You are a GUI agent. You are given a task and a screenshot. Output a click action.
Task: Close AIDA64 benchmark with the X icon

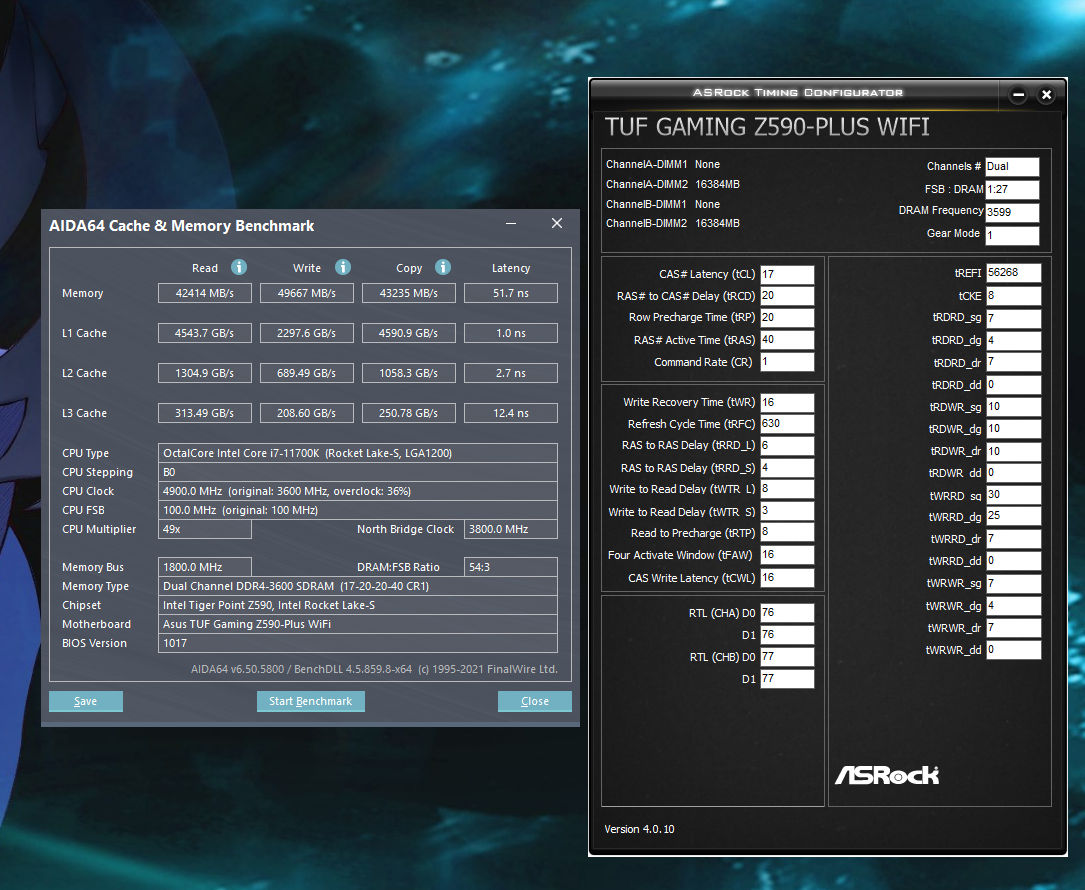556,223
